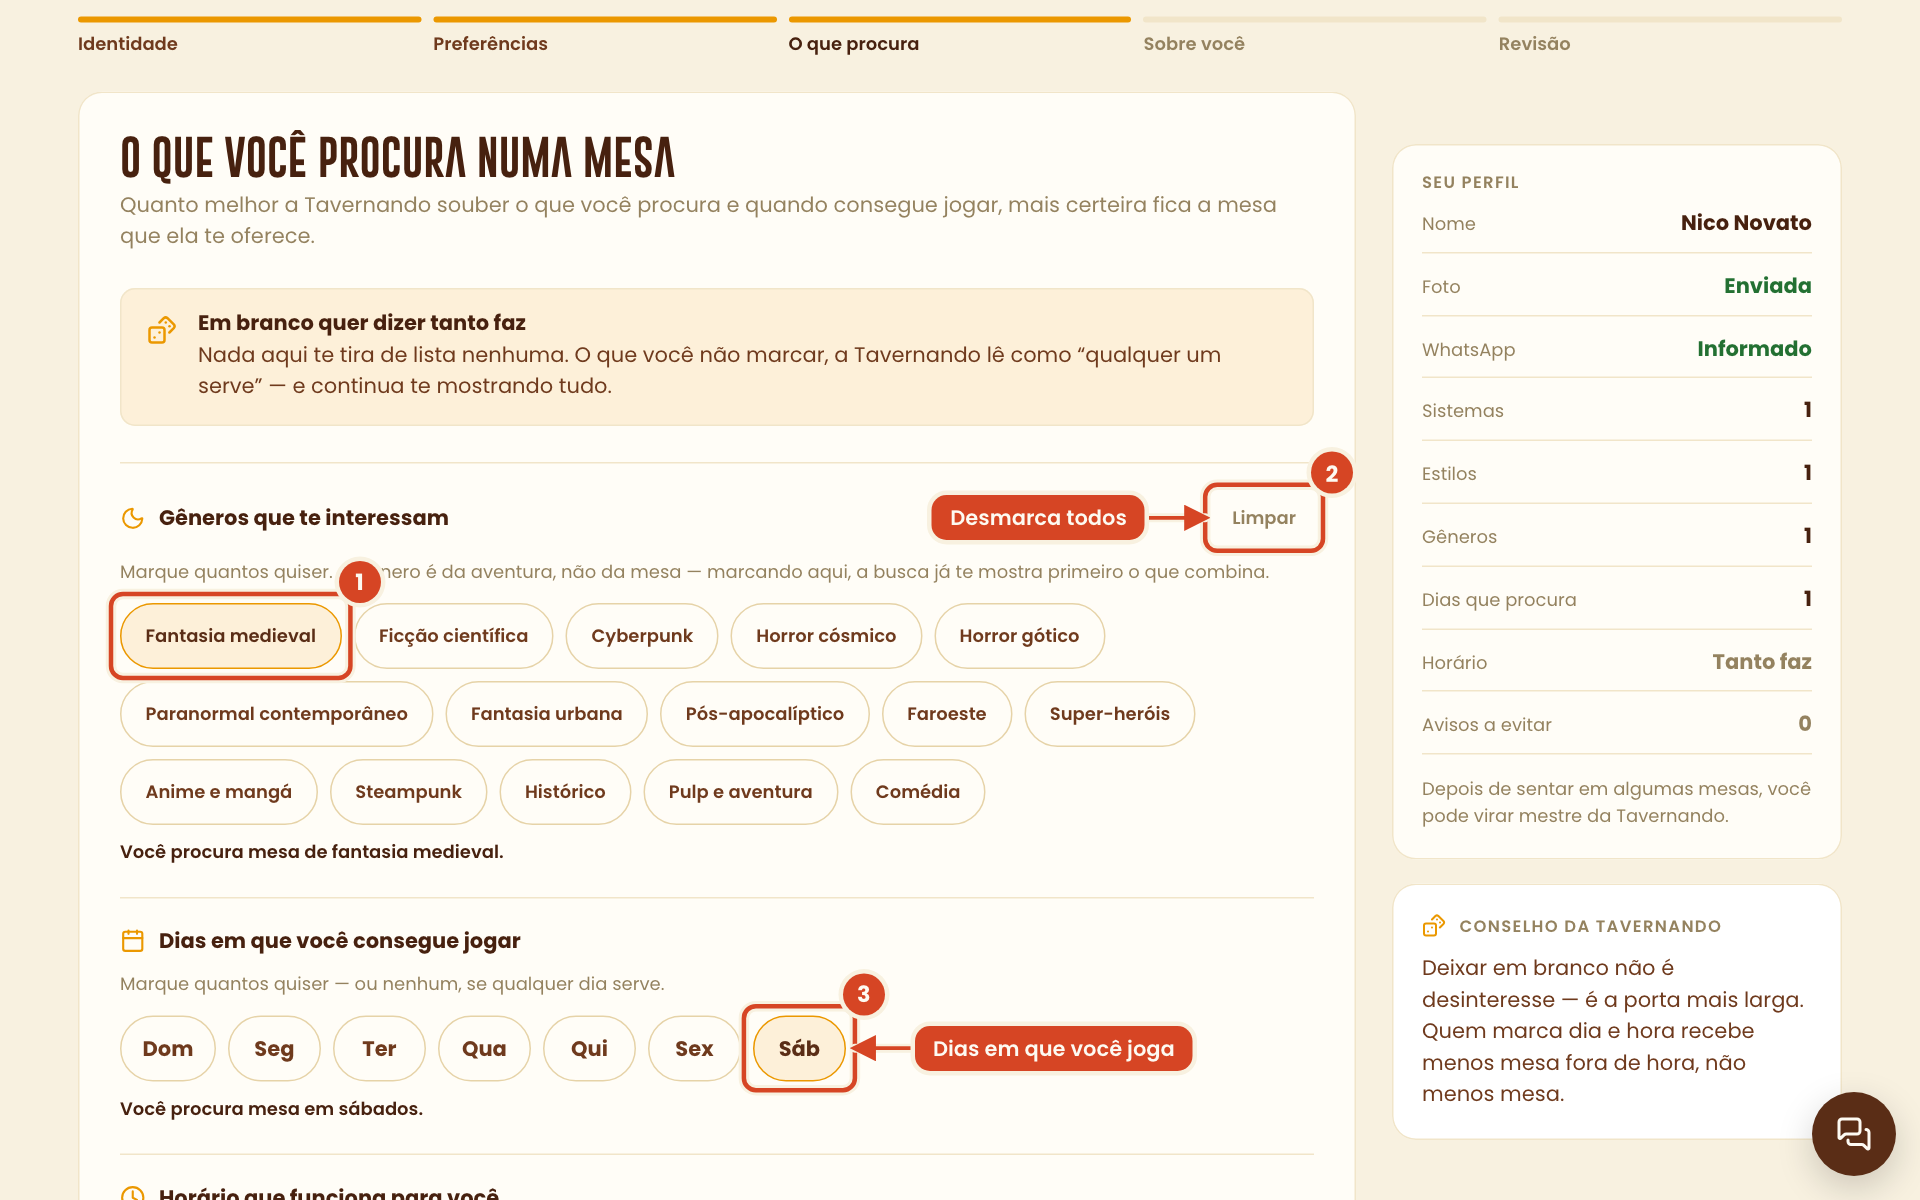Screen dimensions: 1920x1200
Task: Enable the Horror gótico genre chip
Action: pos(1019,636)
